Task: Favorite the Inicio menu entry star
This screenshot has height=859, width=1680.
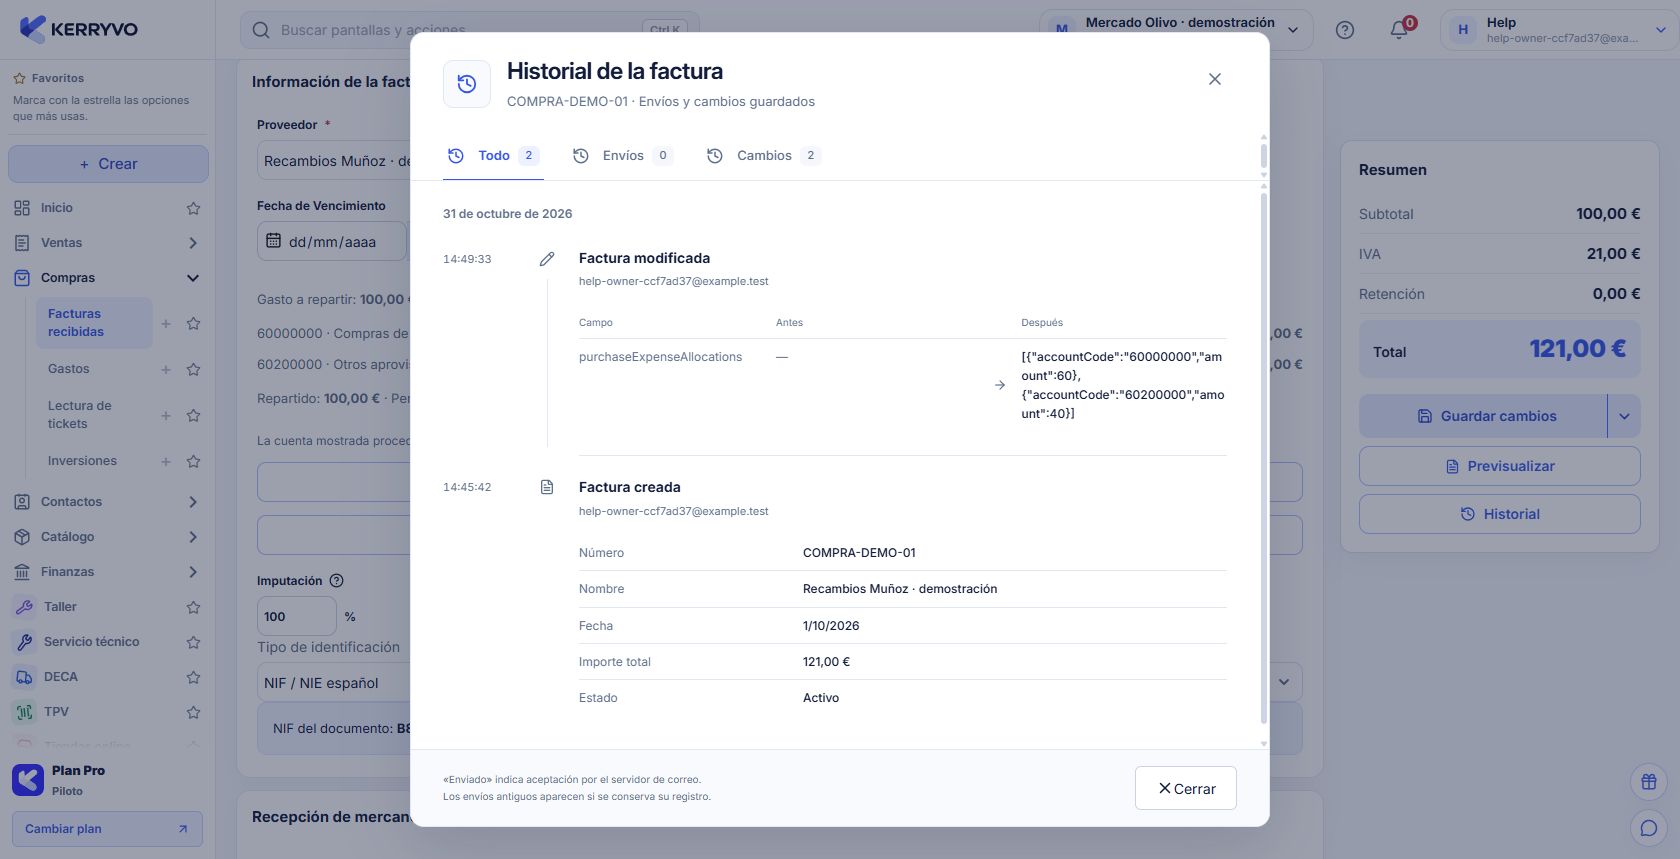Action: [193, 208]
